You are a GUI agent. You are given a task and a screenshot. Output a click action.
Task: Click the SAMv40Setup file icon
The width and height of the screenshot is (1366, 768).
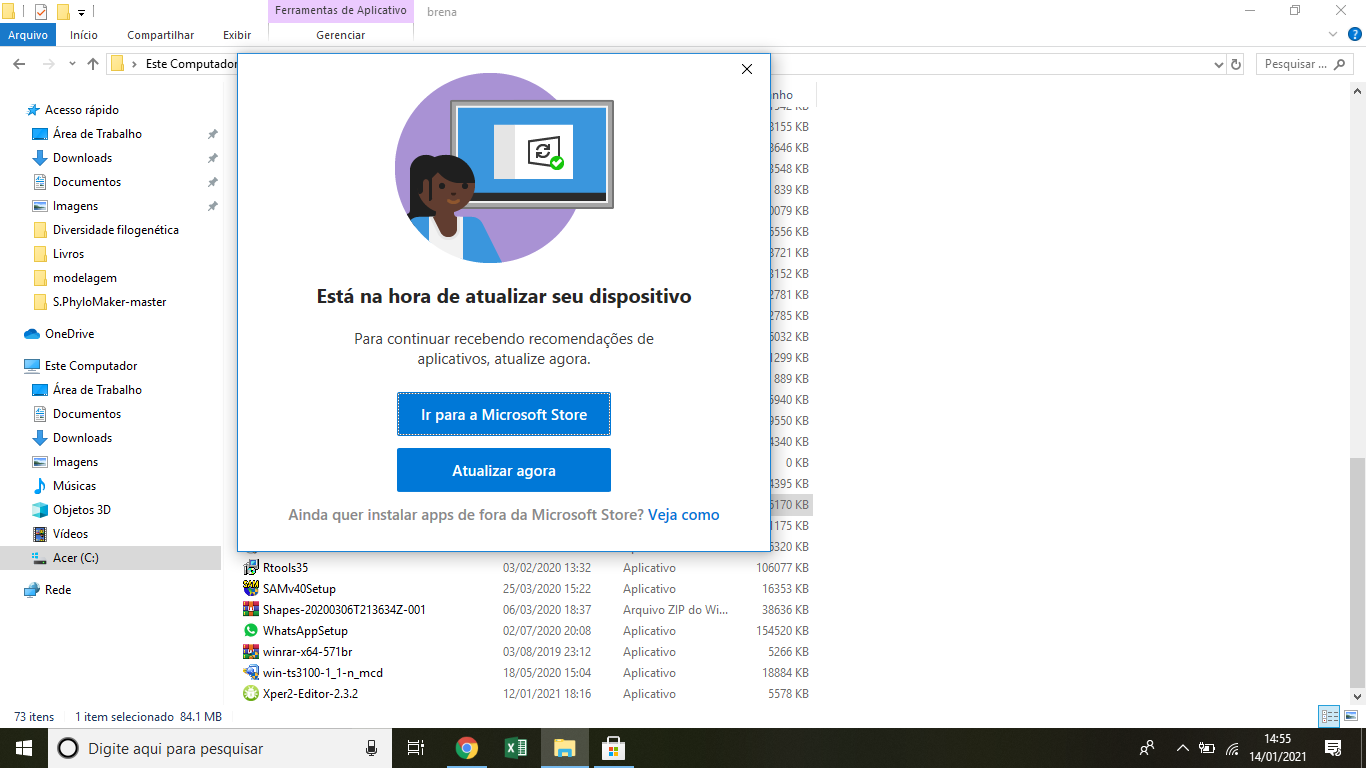tap(251, 589)
